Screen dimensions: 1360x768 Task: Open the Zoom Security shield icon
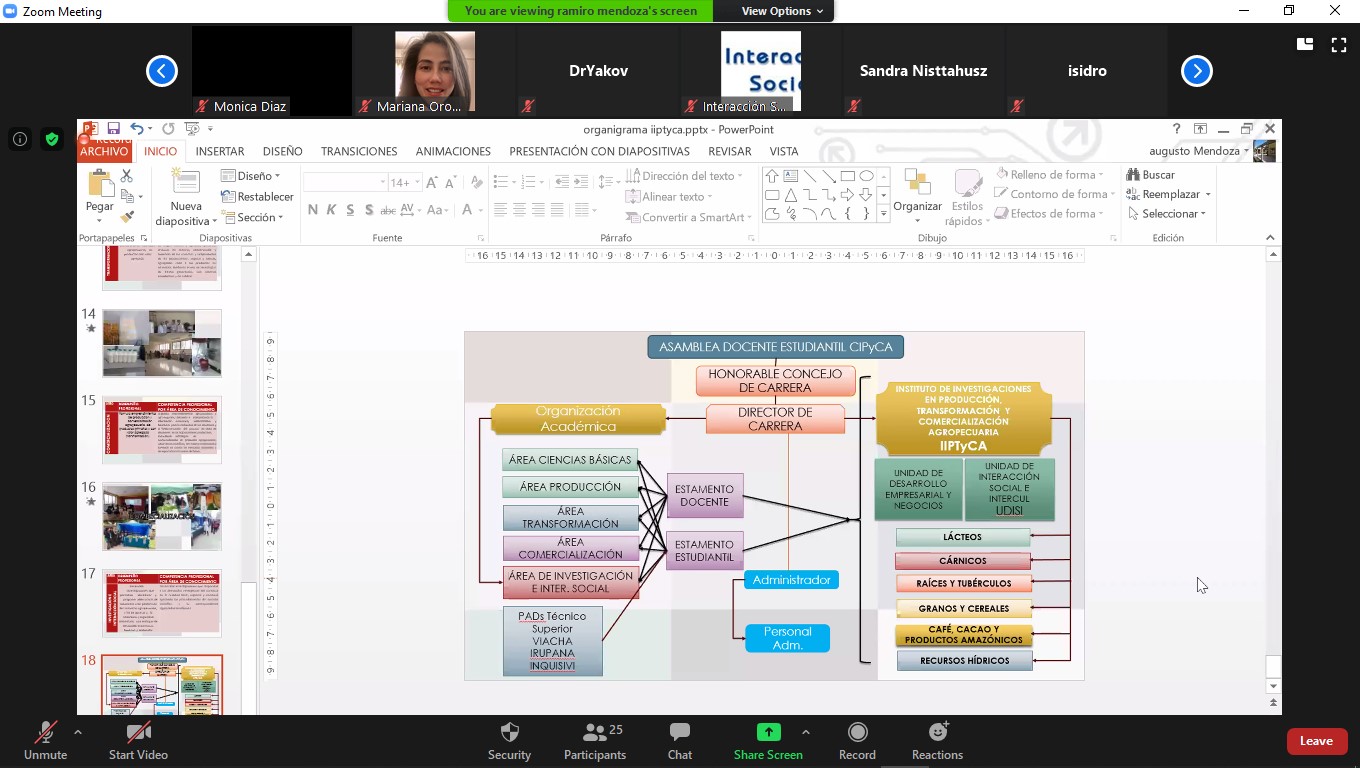[x=509, y=732]
